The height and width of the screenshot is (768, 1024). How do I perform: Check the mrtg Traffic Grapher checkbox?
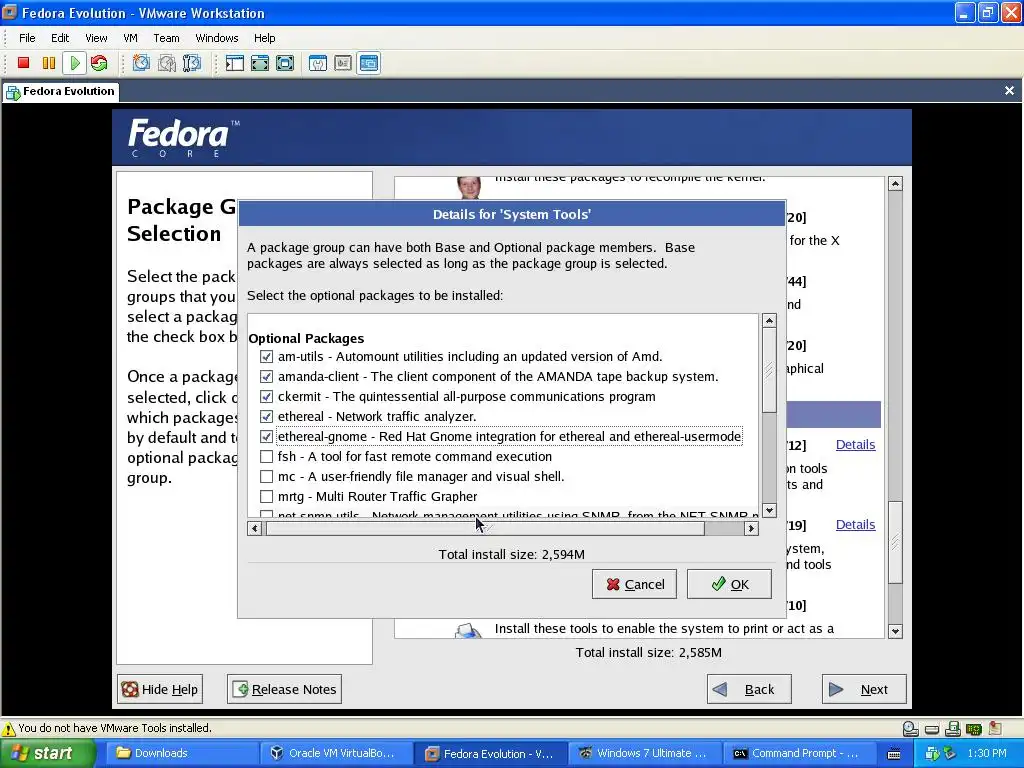266,496
